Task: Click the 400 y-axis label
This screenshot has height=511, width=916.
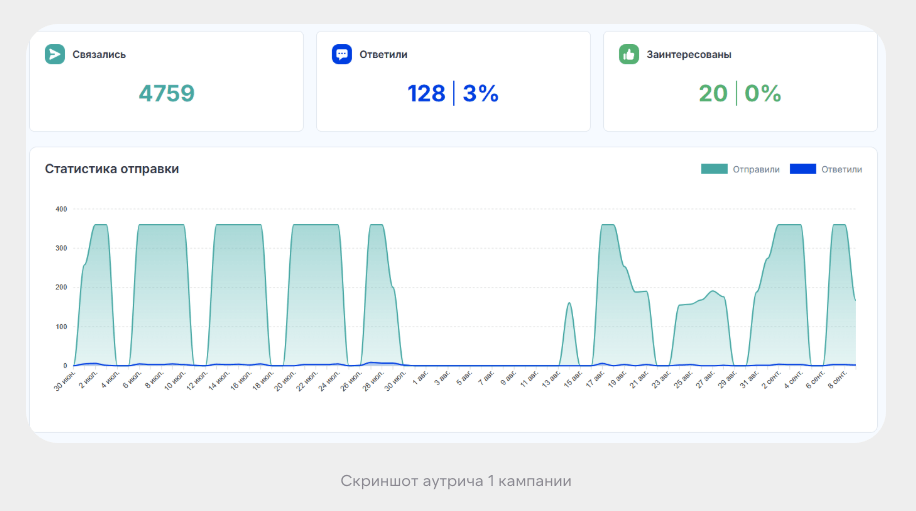Action: 61,208
